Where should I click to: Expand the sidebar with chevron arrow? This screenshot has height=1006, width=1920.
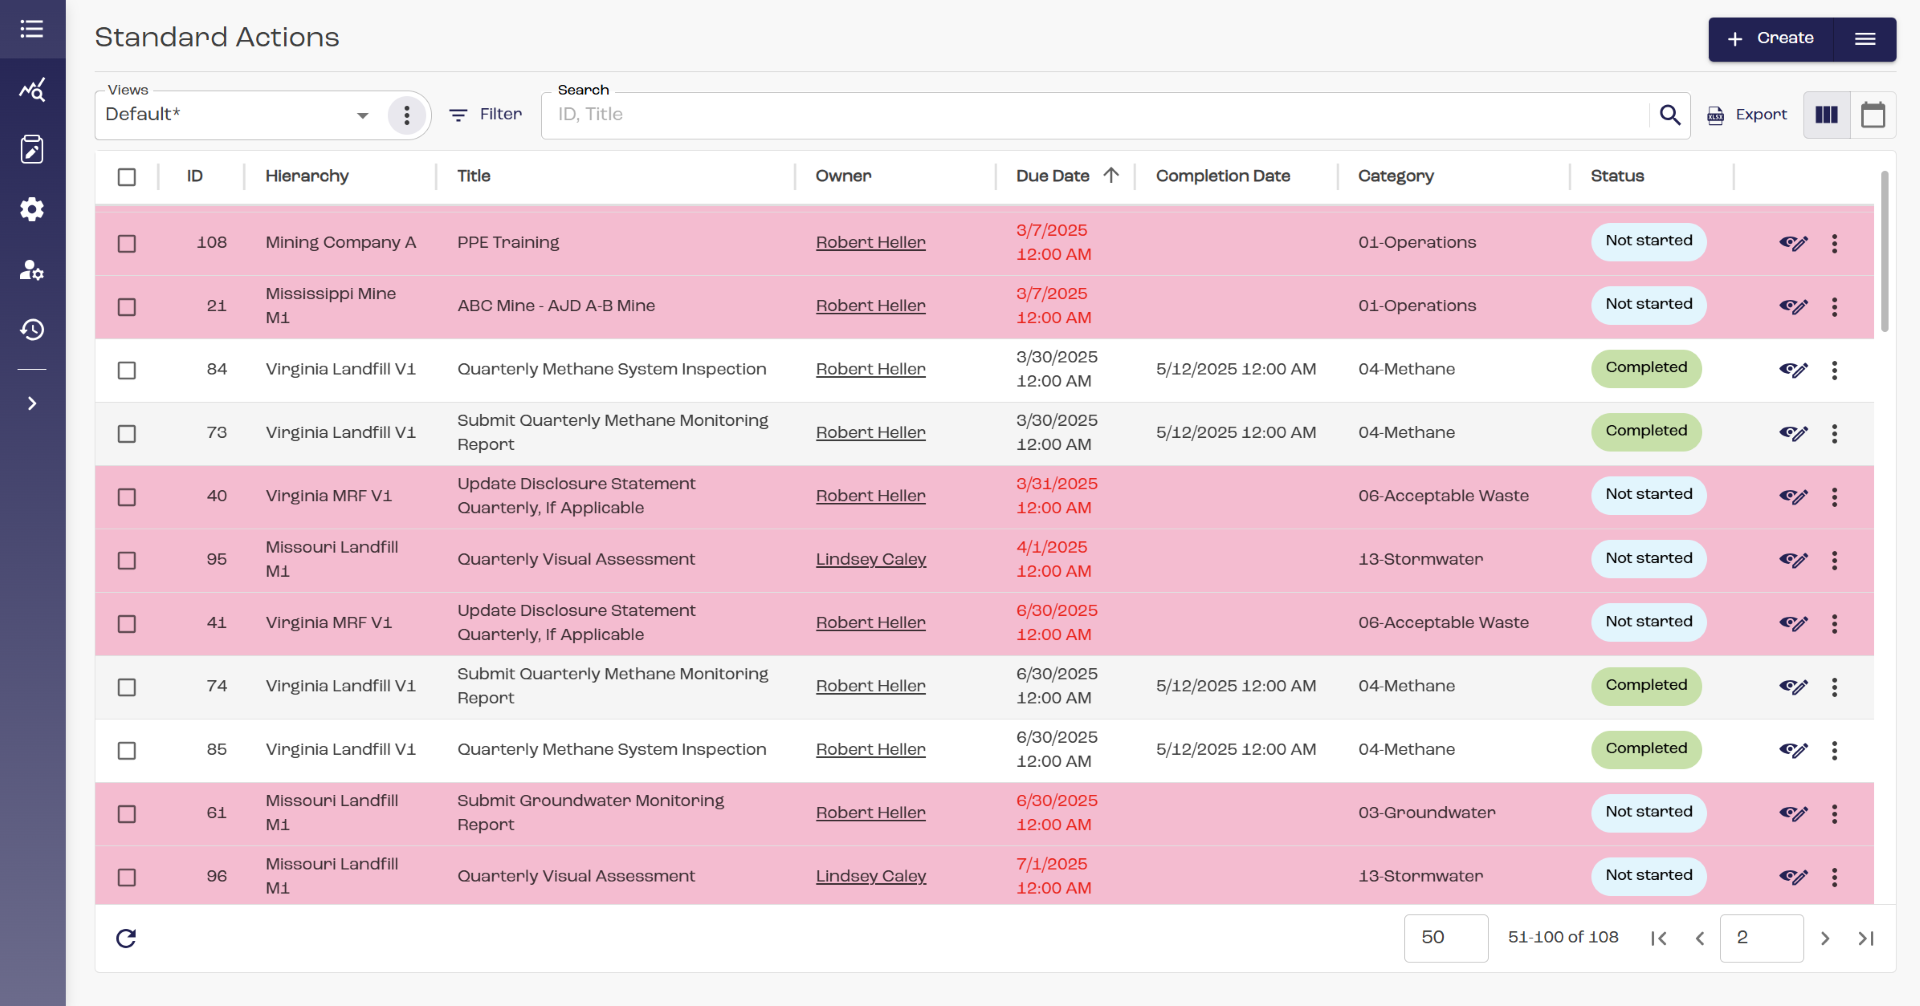point(32,404)
